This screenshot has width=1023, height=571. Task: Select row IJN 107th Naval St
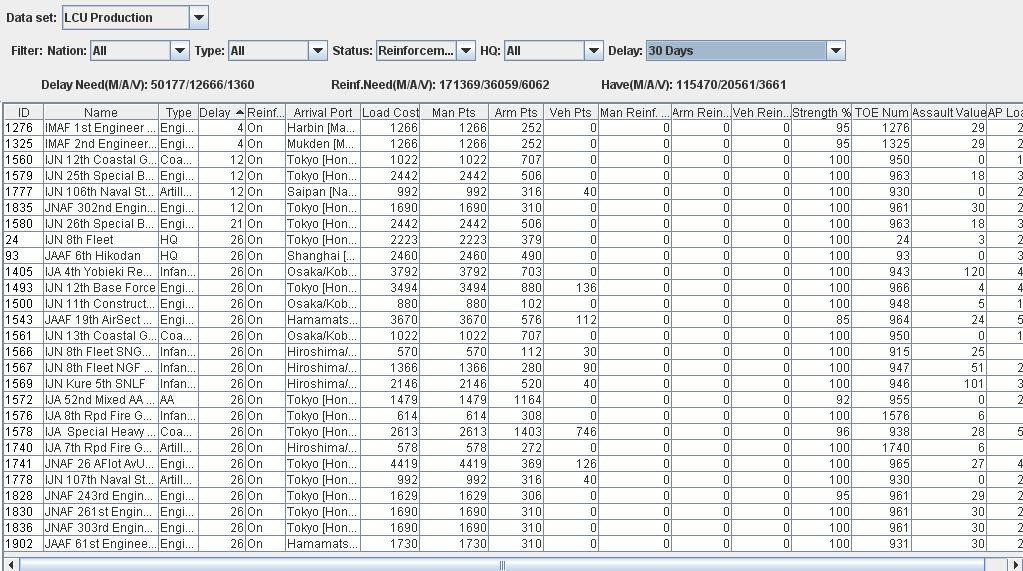[512, 480]
